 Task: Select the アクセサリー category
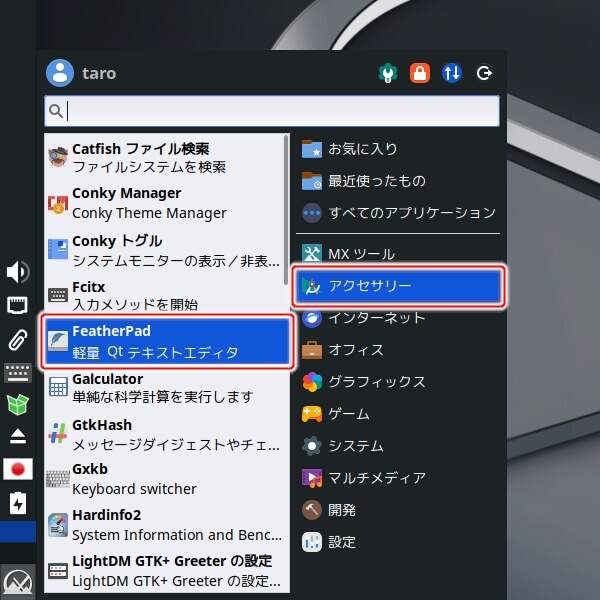[x=398, y=286]
